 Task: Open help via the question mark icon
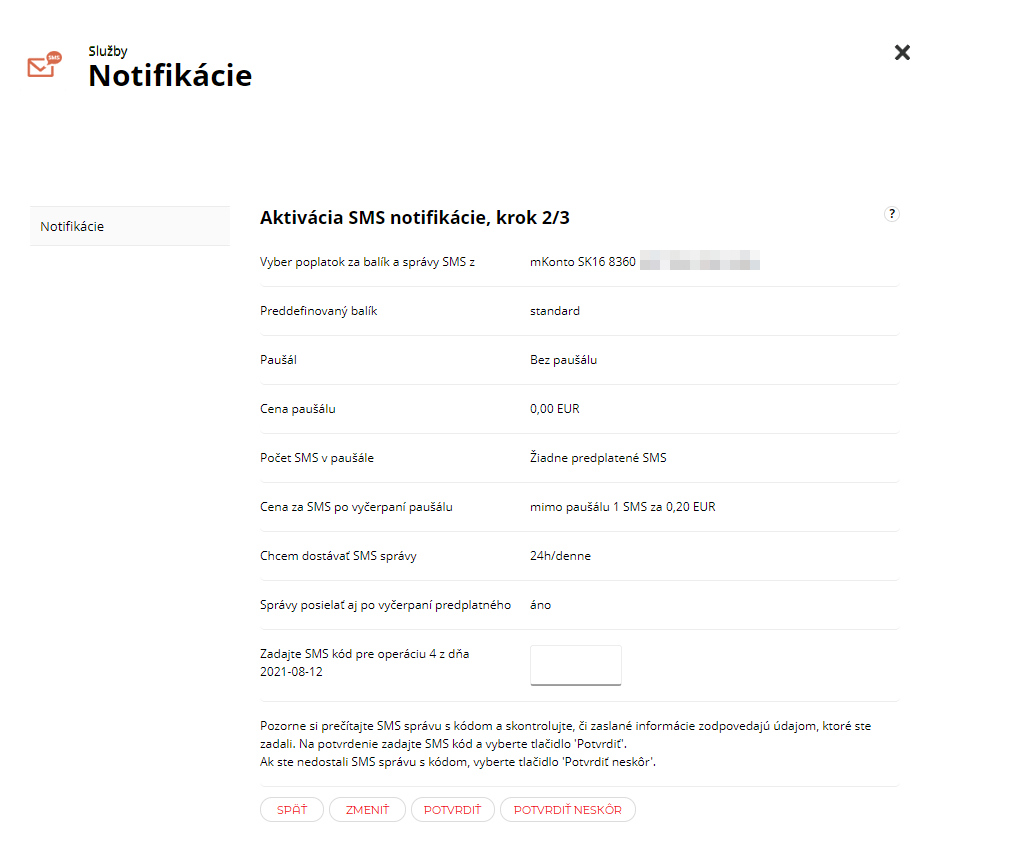click(892, 214)
